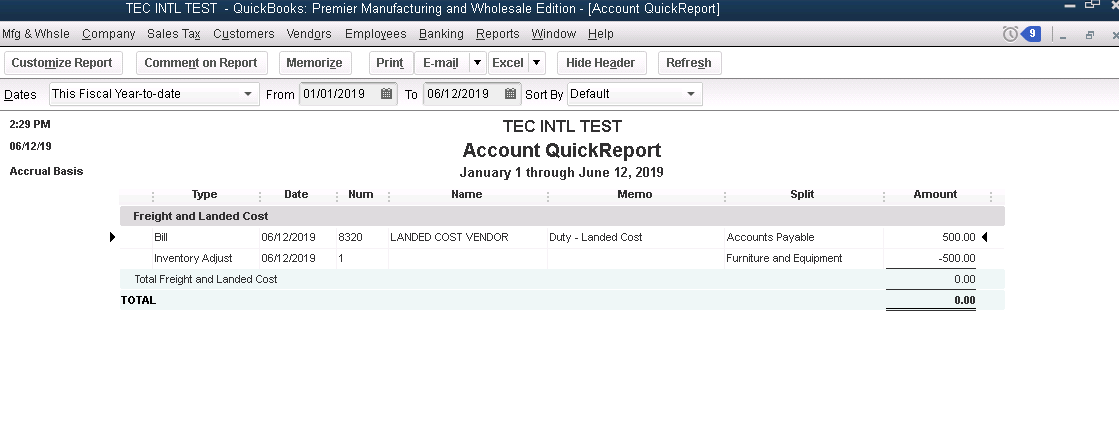Open calendar picker for From date
This screenshot has height=429, width=1119.
click(x=387, y=94)
